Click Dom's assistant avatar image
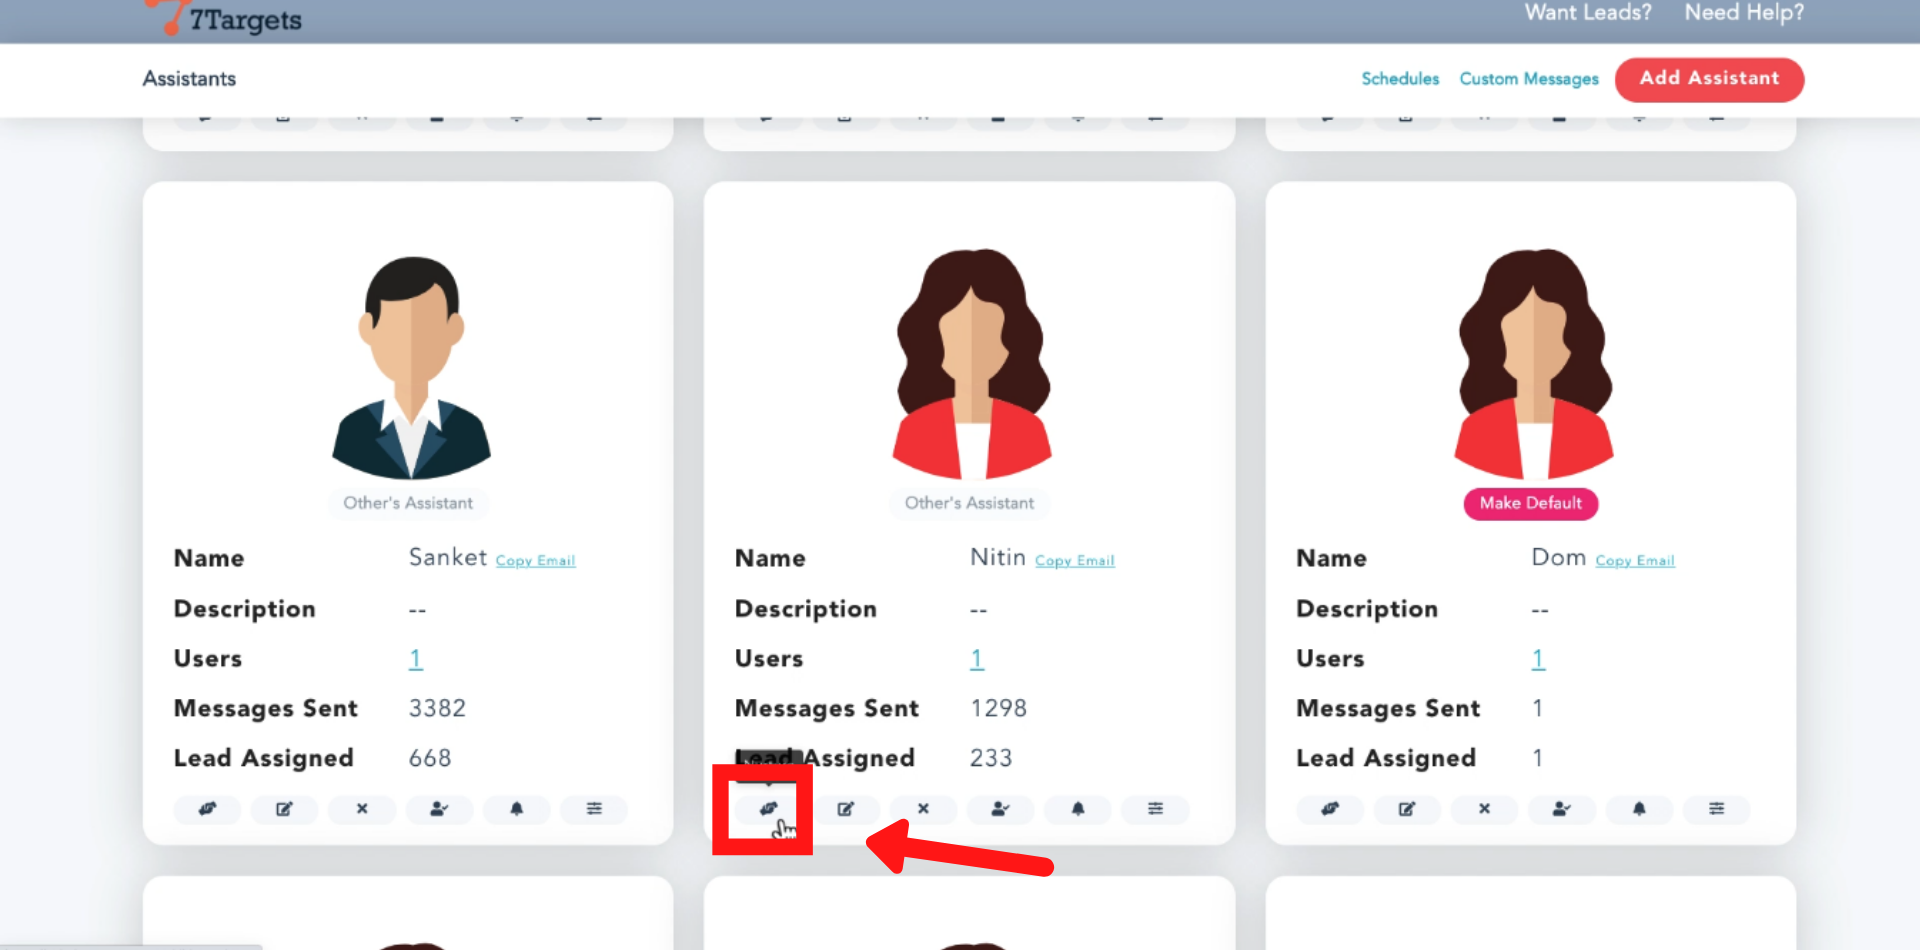Screen dimensions: 1920x950 pos(1534,365)
